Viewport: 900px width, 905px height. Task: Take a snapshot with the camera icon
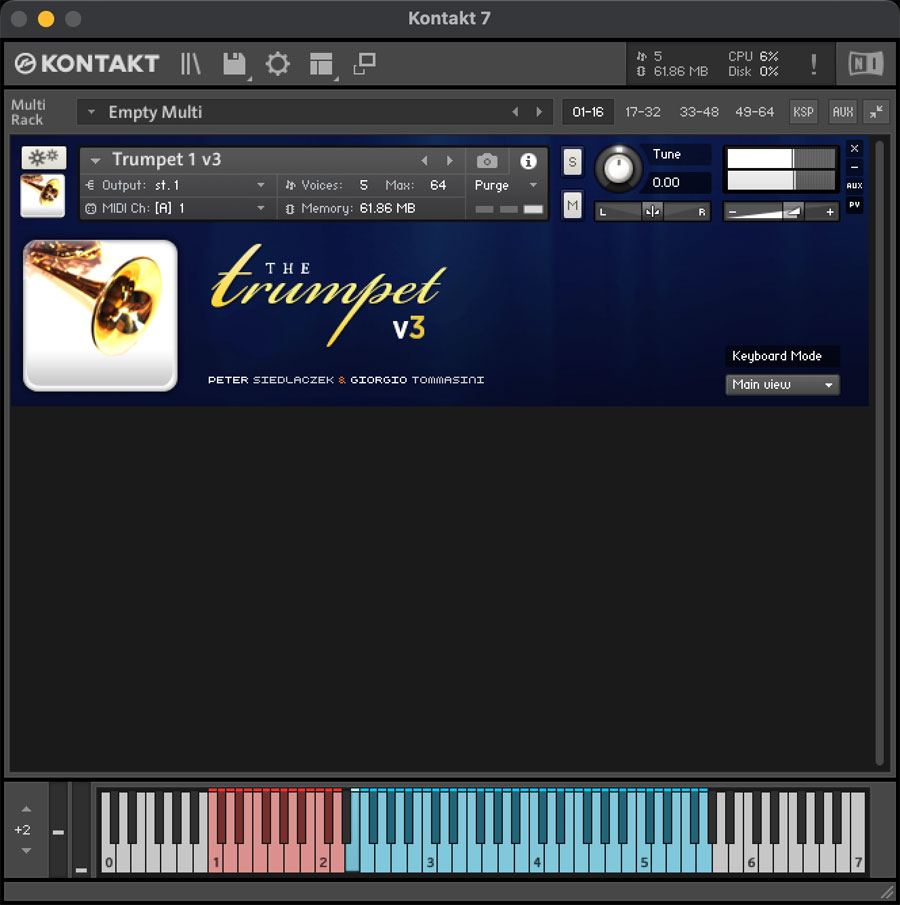[x=486, y=162]
